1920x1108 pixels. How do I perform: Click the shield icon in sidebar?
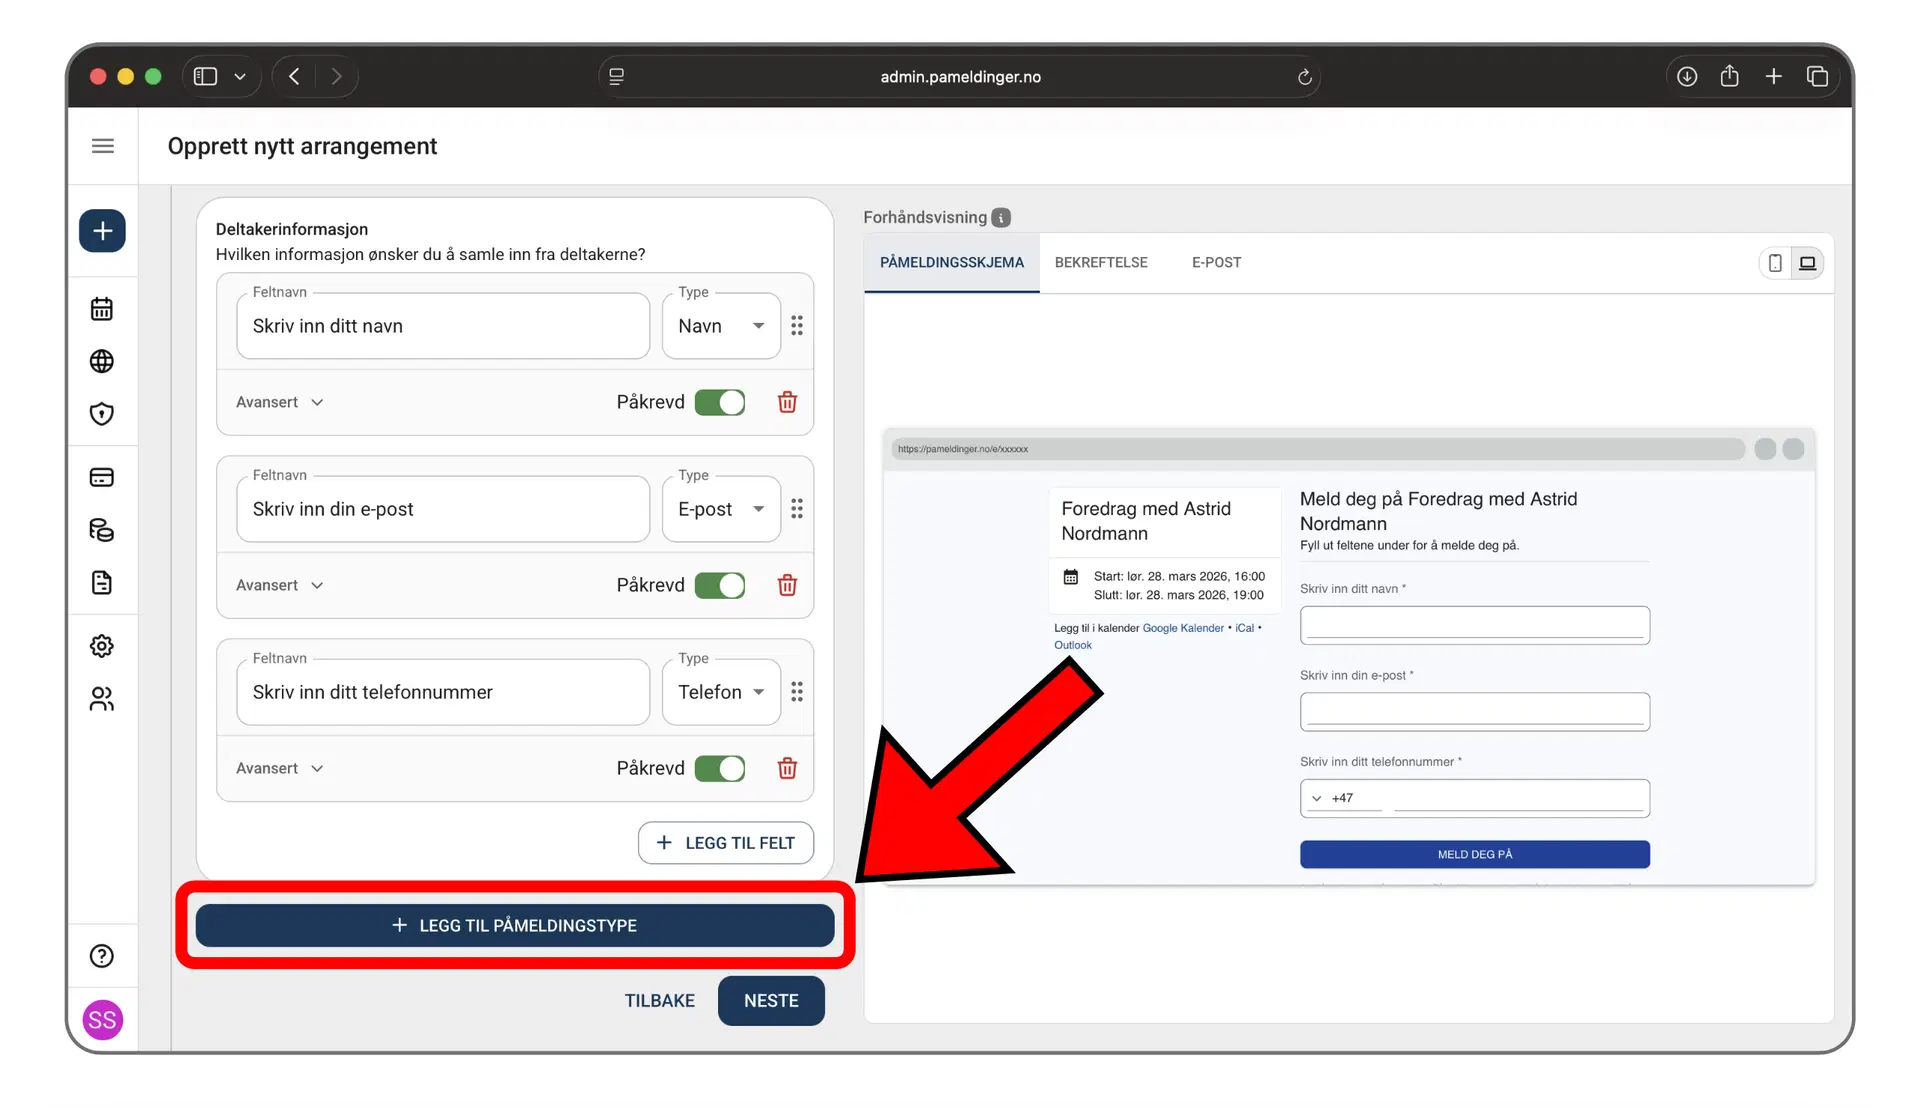point(102,414)
